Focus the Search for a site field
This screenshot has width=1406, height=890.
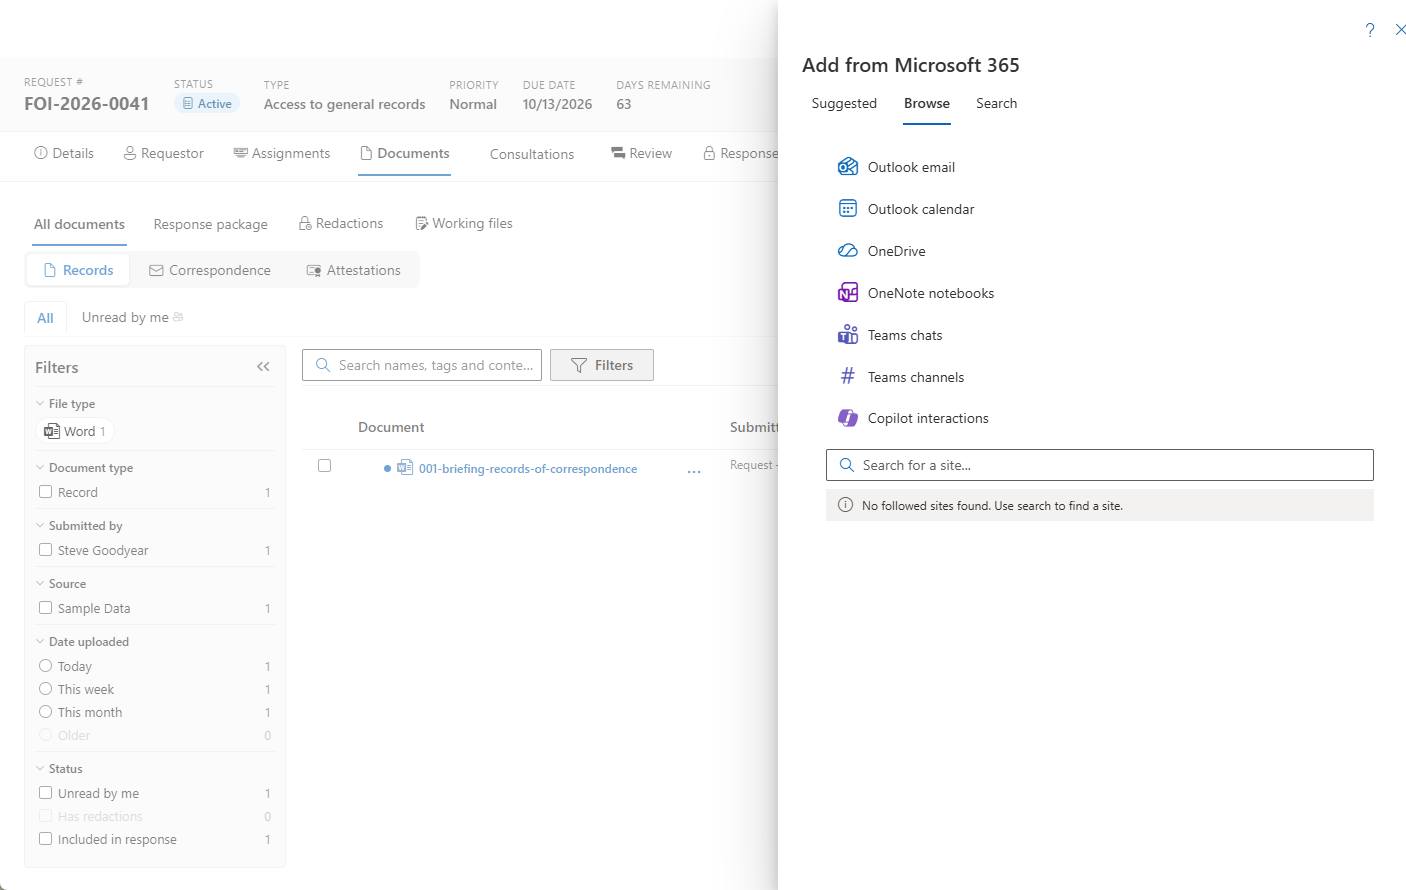[x=1100, y=465]
